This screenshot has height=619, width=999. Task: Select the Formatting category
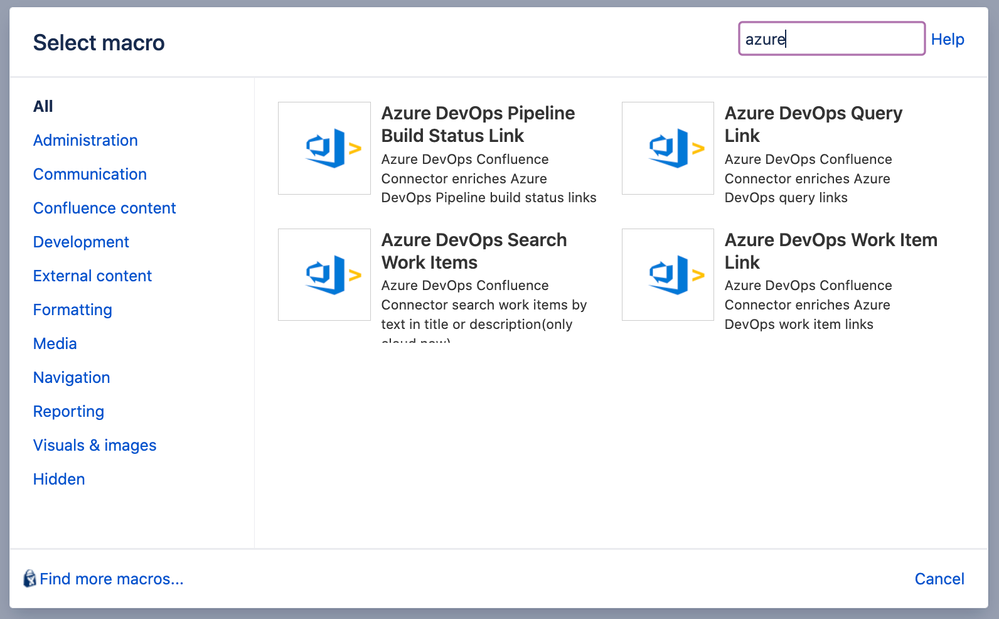pyautogui.click(x=72, y=310)
